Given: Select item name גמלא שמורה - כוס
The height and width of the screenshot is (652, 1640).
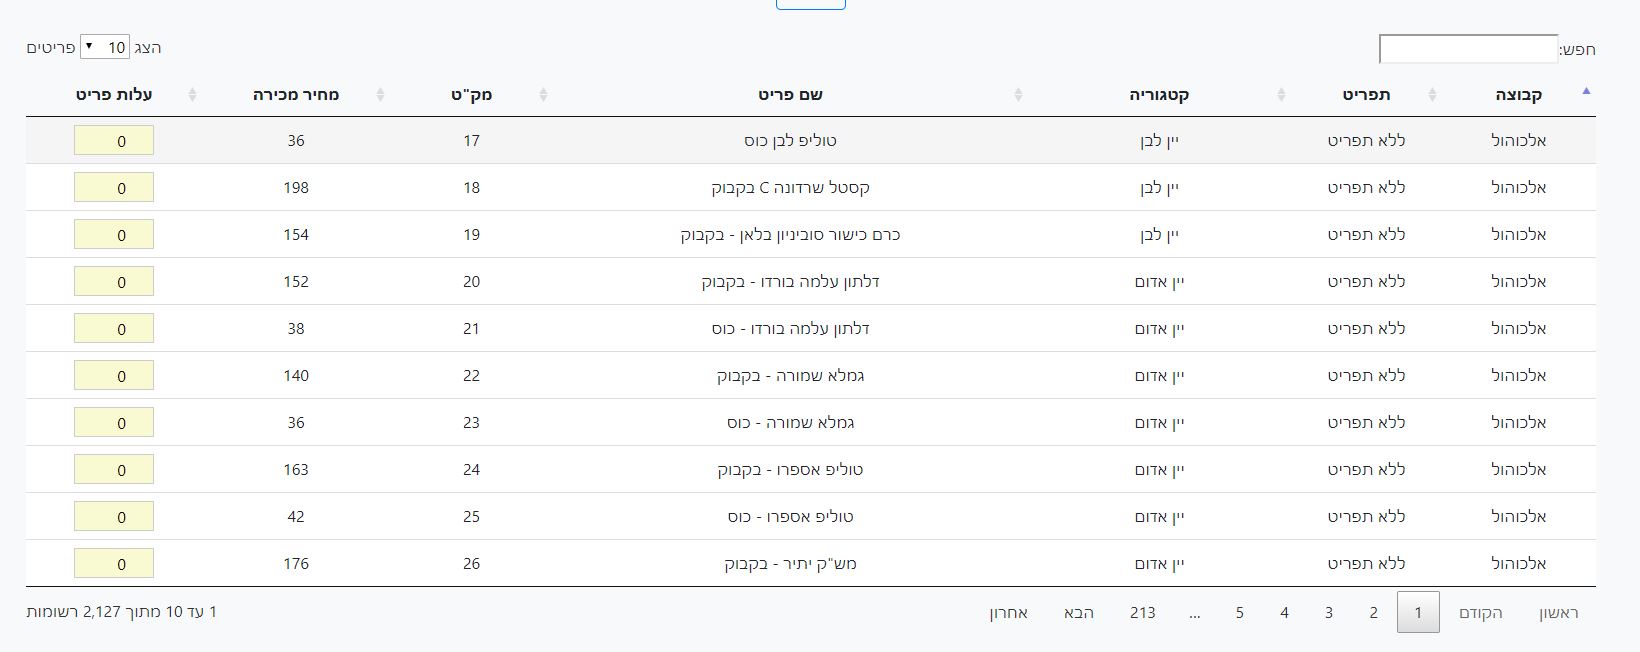Looking at the screenshot, I should tap(790, 423).
